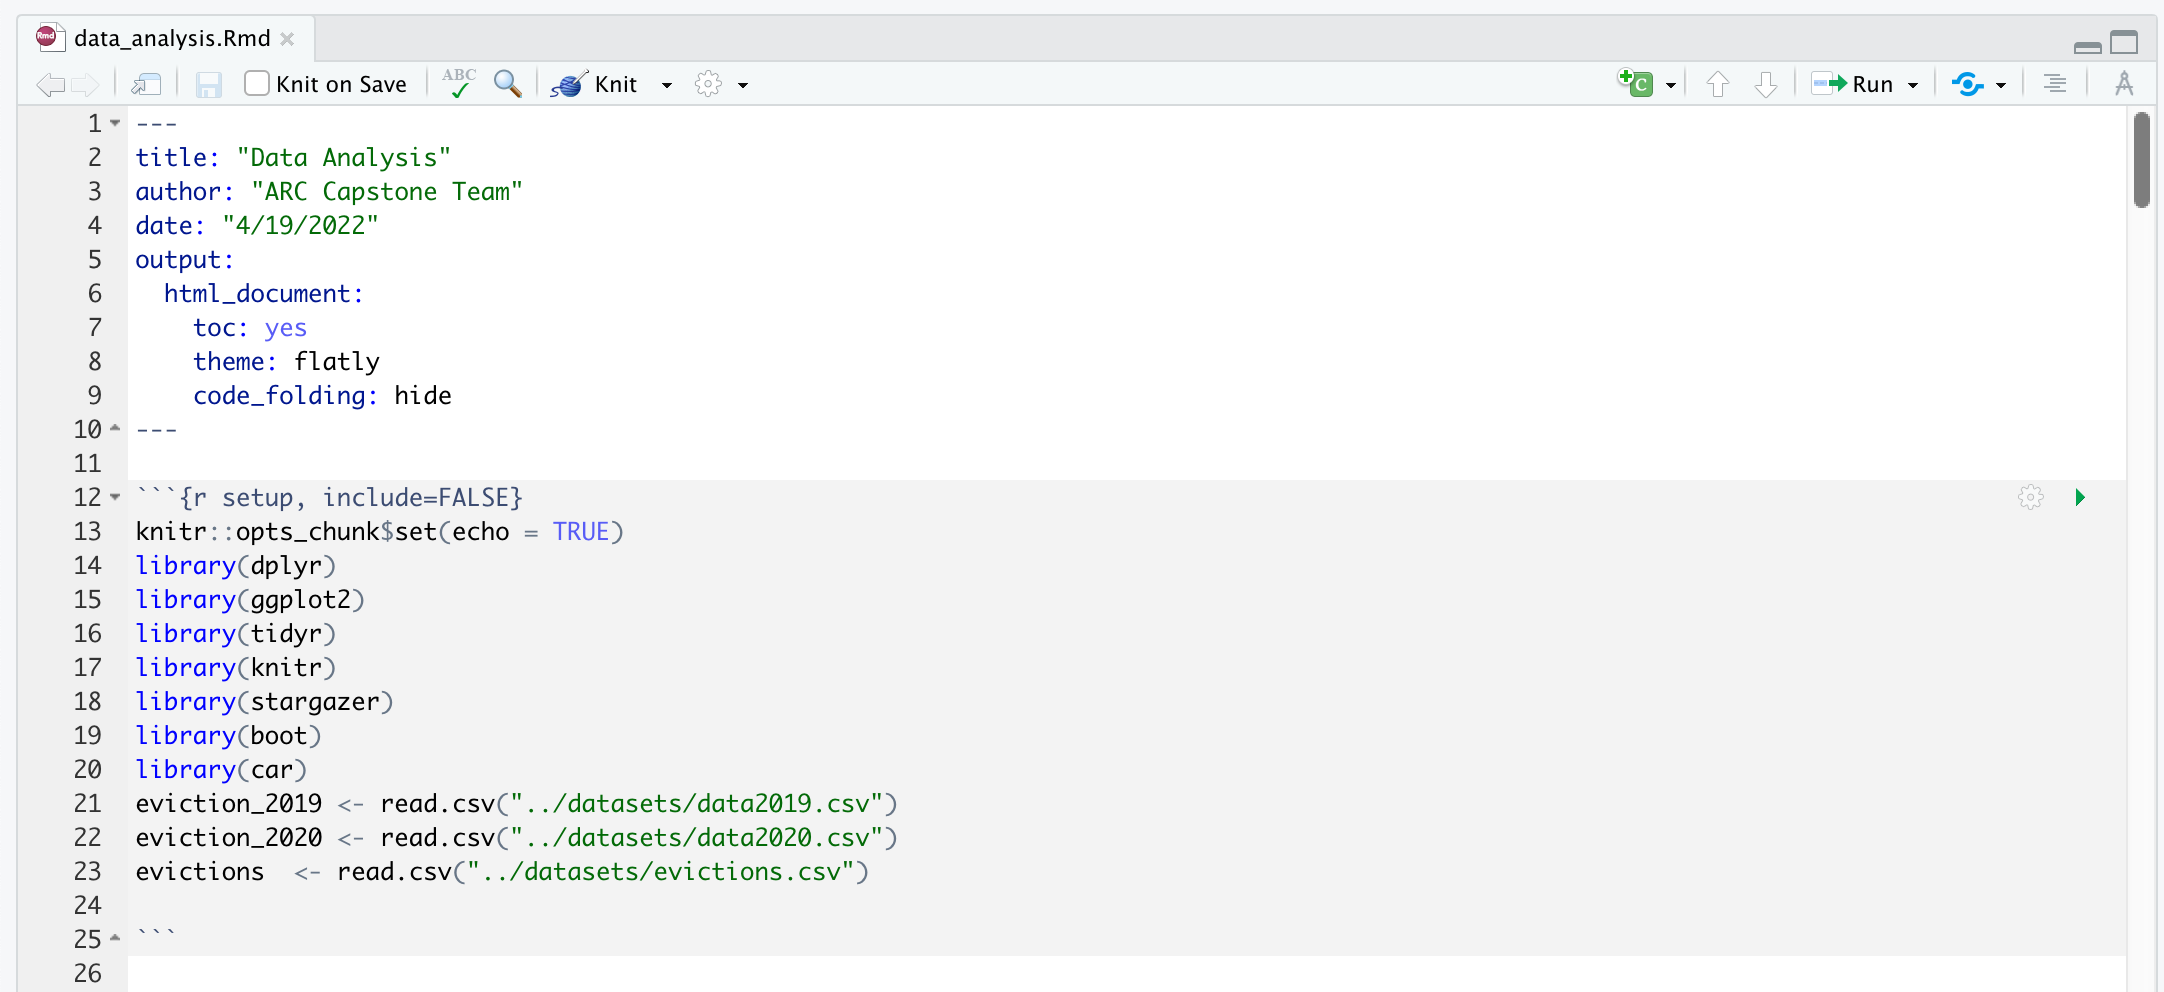Open Find/Replace magnifier

click(508, 84)
